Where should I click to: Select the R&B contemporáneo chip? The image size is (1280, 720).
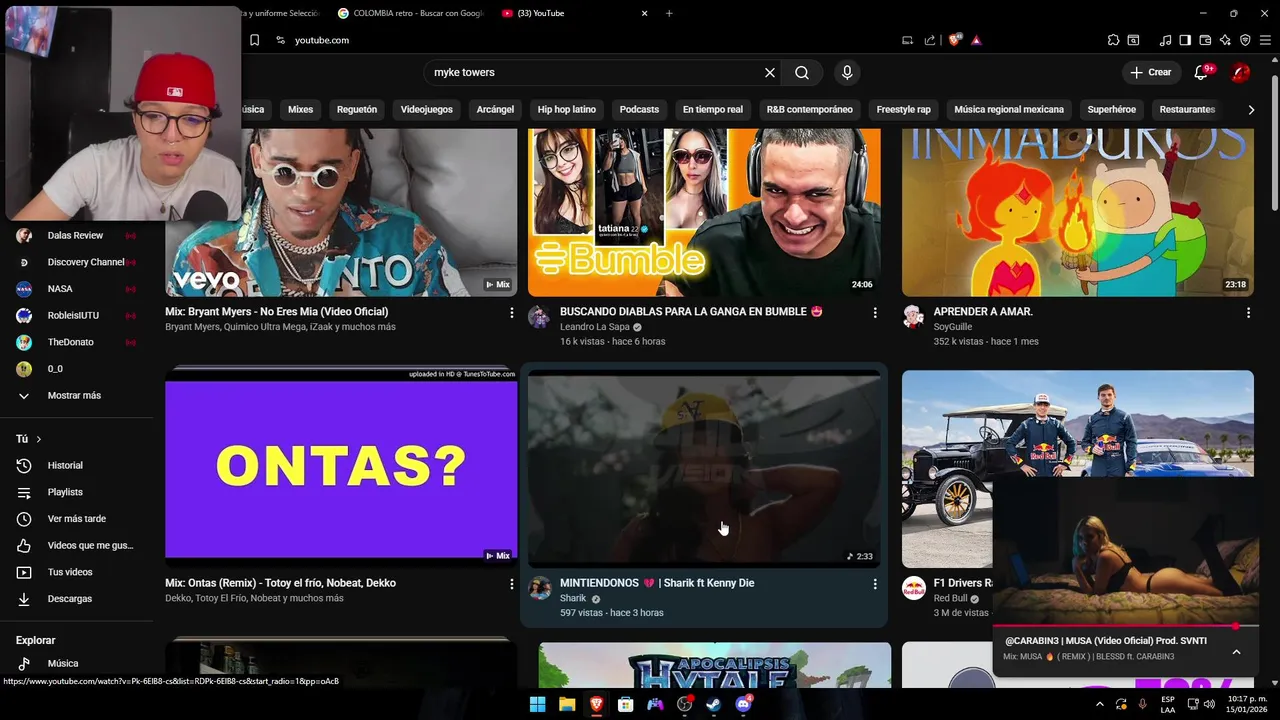click(809, 109)
